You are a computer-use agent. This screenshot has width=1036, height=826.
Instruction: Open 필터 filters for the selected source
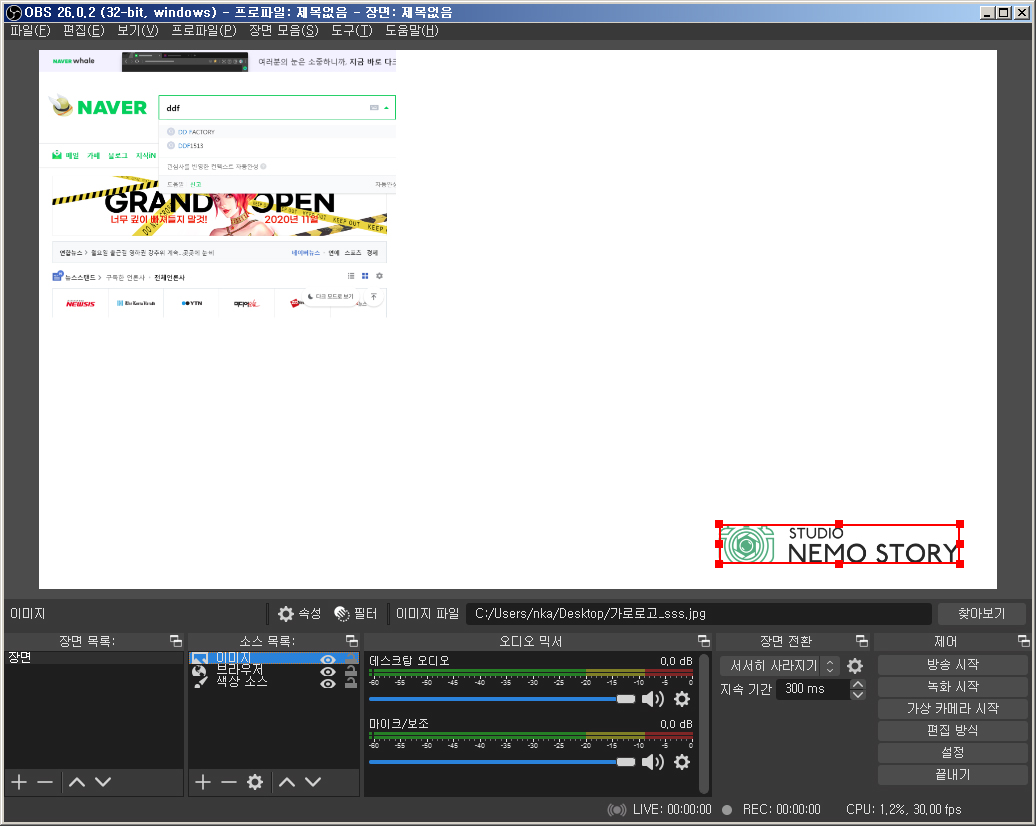(x=355, y=614)
